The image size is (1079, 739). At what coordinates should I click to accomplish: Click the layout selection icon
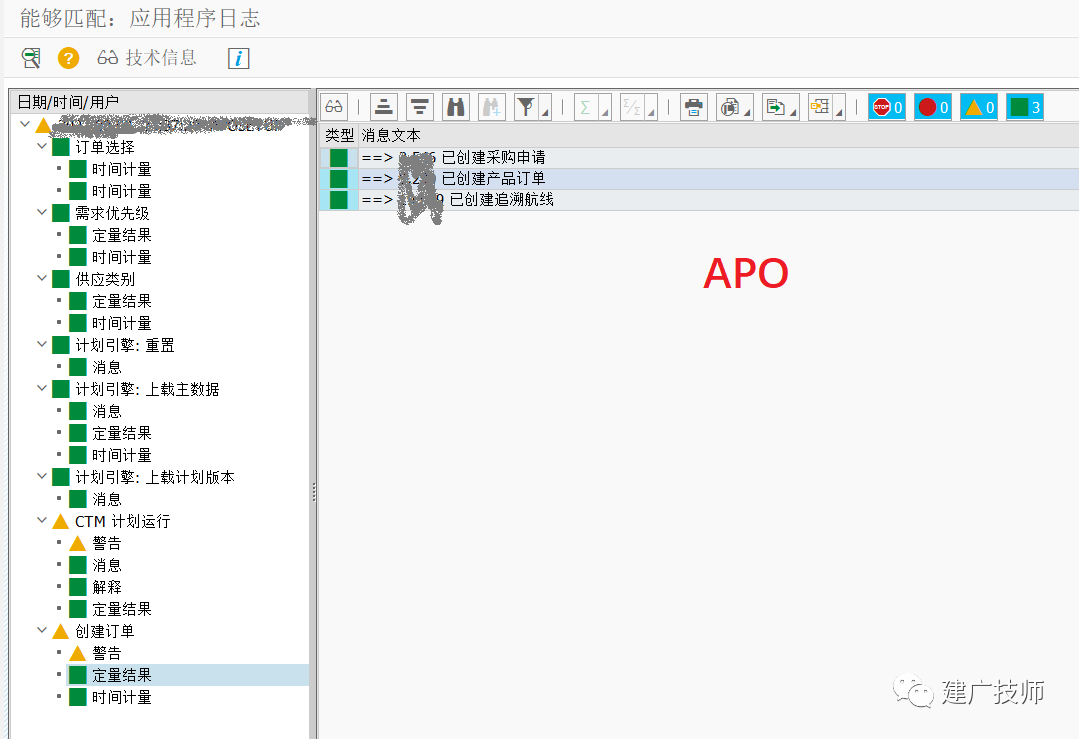click(820, 107)
